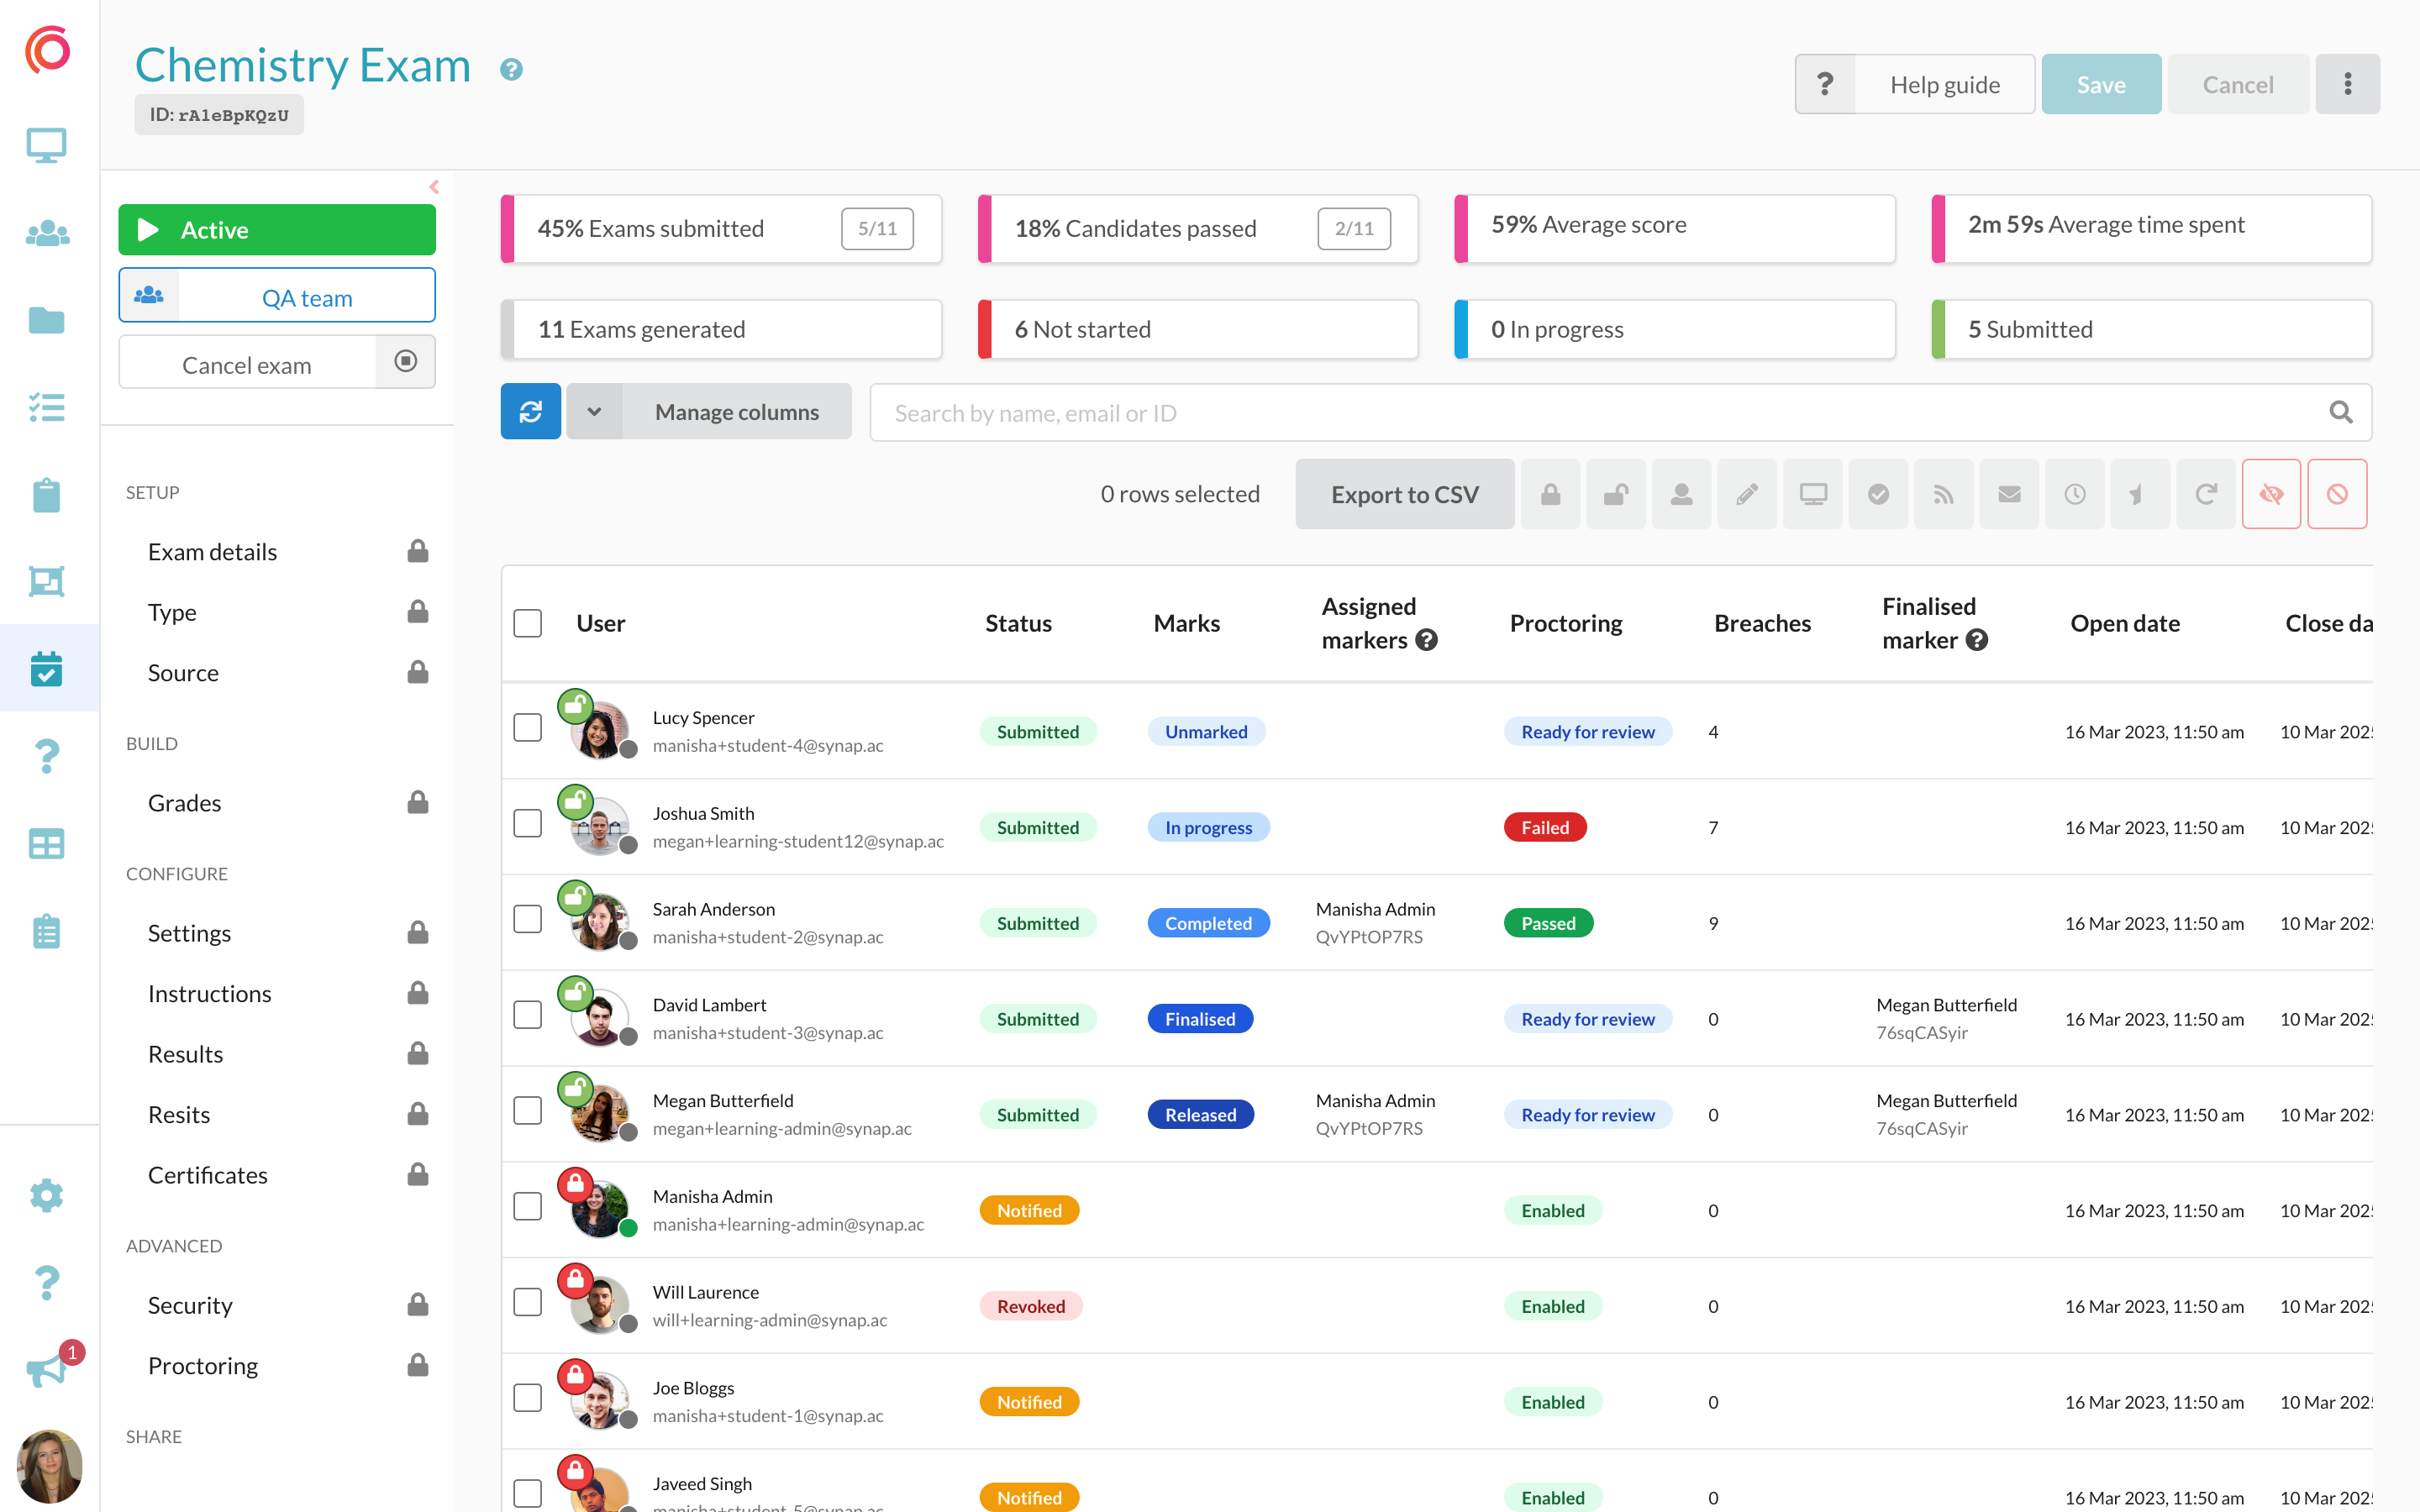Collapse the side panel with red chevron
The width and height of the screenshot is (2420, 1512).
tap(434, 187)
